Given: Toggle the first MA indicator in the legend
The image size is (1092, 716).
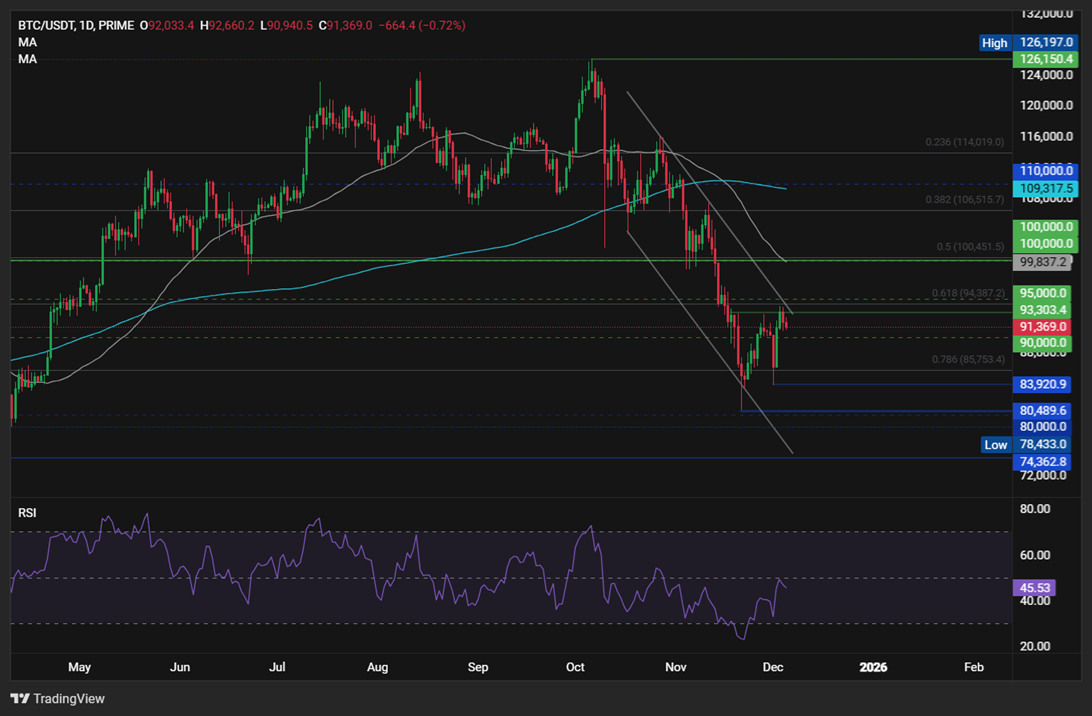Looking at the screenshot, I should coord(27,42).
